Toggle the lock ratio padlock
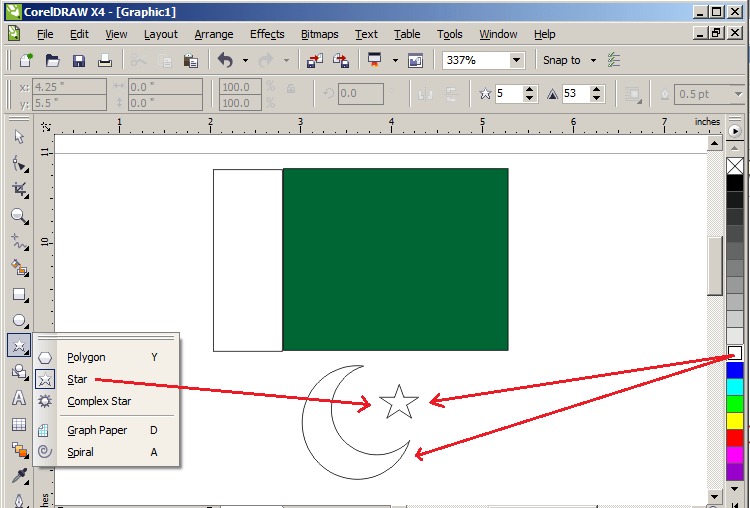 pos(292,90)
